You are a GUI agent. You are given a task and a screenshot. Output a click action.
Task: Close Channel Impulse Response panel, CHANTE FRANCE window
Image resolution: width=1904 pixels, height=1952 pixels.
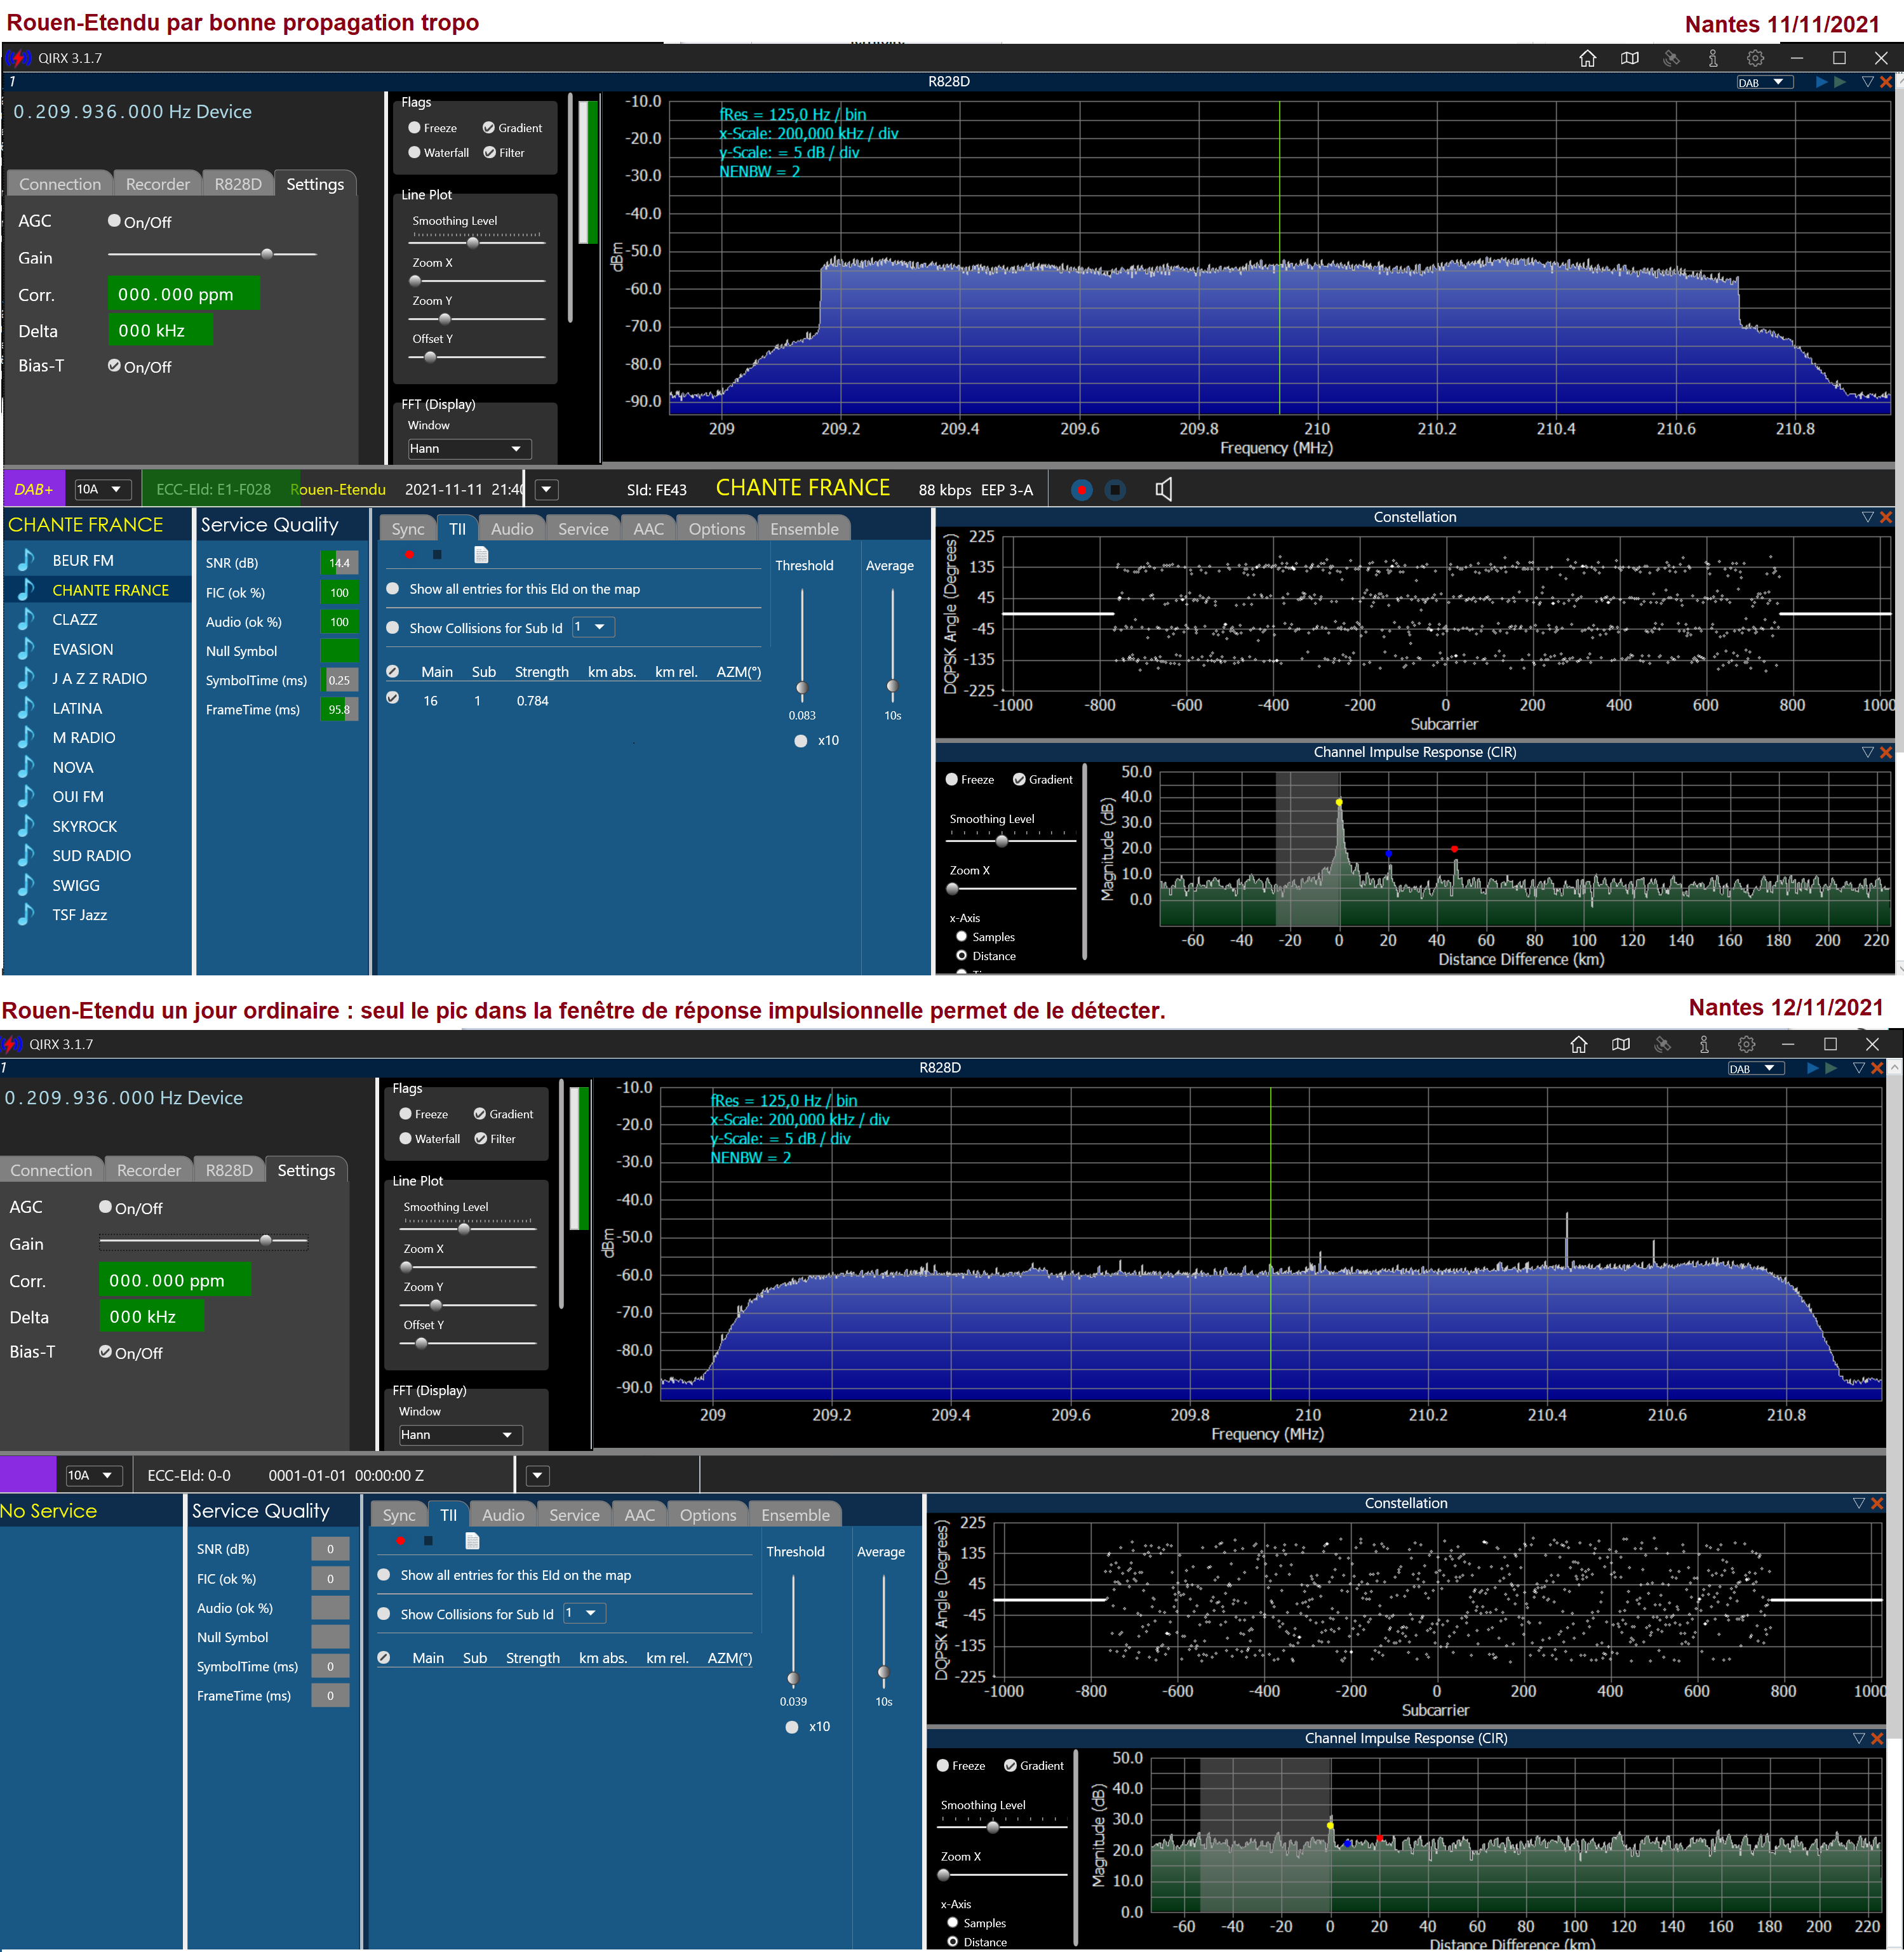(x=1886, y=752)
